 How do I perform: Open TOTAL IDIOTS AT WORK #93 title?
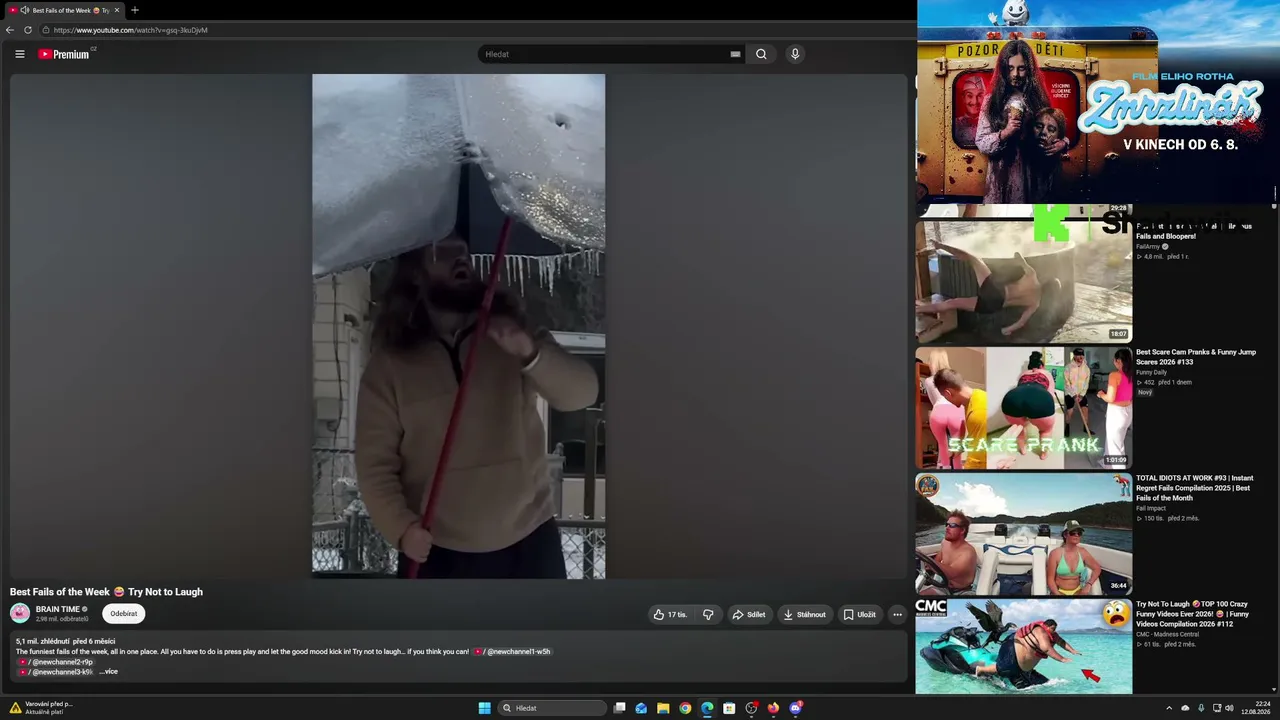click(1194, 488)
